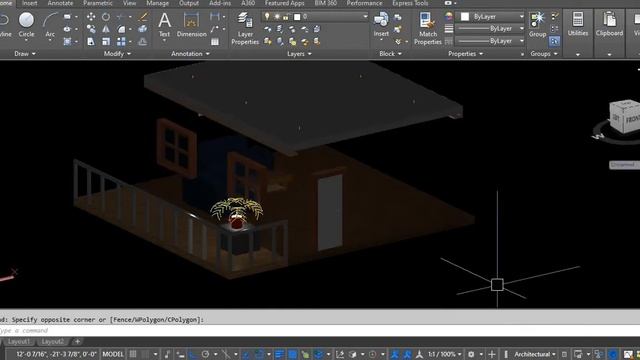Go to the Output ribbon tab
Screen dimensions: 640x360
point(189,3)
